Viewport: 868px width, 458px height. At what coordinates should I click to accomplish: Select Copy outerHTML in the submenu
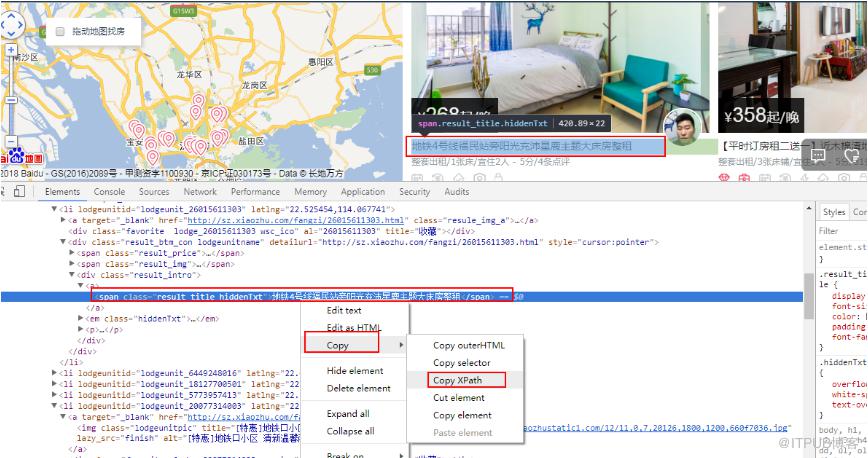coord(465,345)
